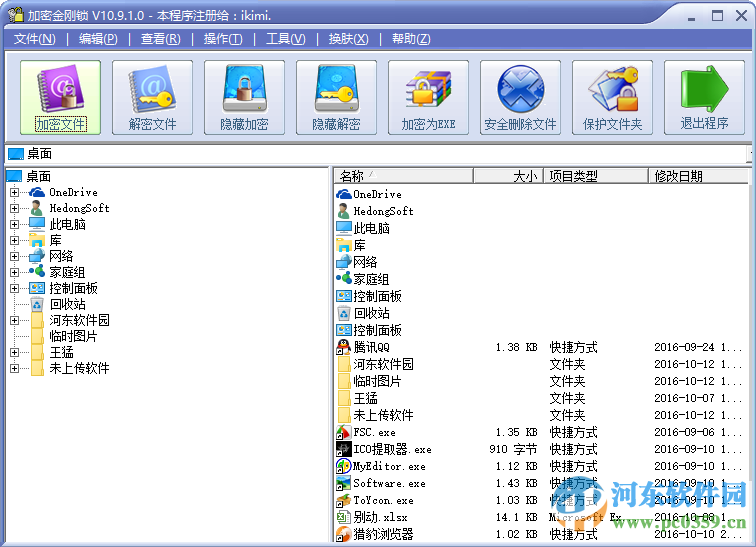Open the 工具(V) menu
The height and width of the screenshot is (547, 756).
(285, 39)
